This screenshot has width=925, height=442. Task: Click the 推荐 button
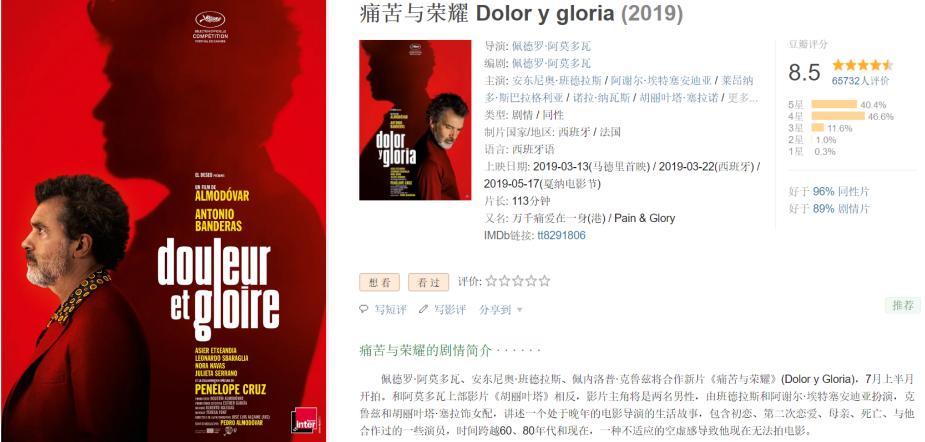(903, 305)
